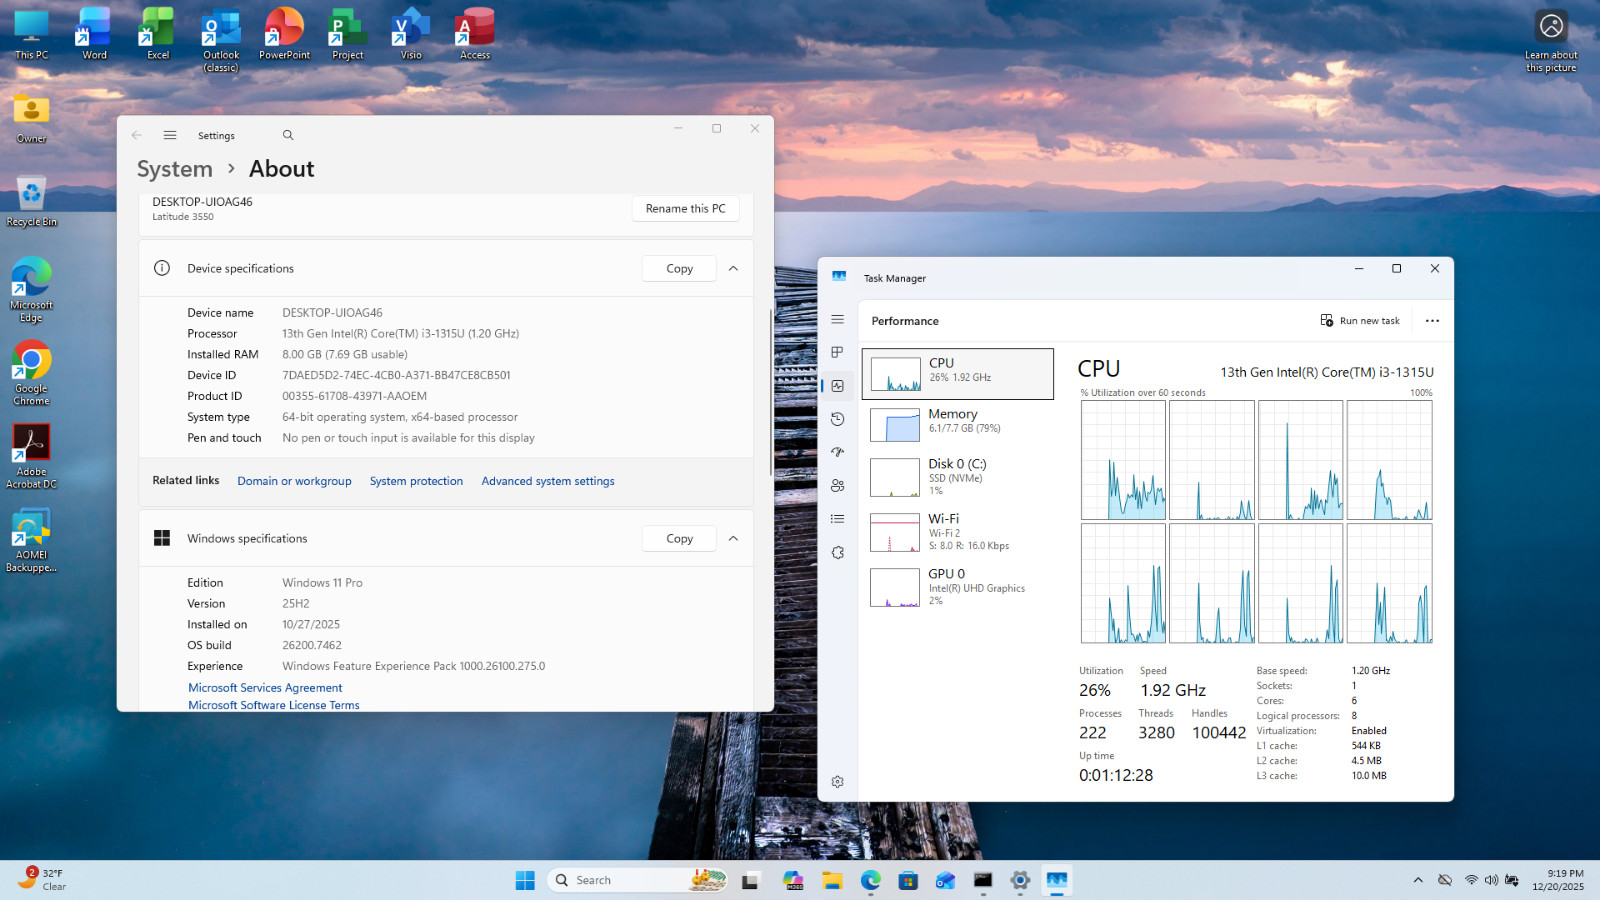Viewport: 1600px width, 900px height.
Task: Collapse the Device specifications section
Action: click(x=733, y=268)
